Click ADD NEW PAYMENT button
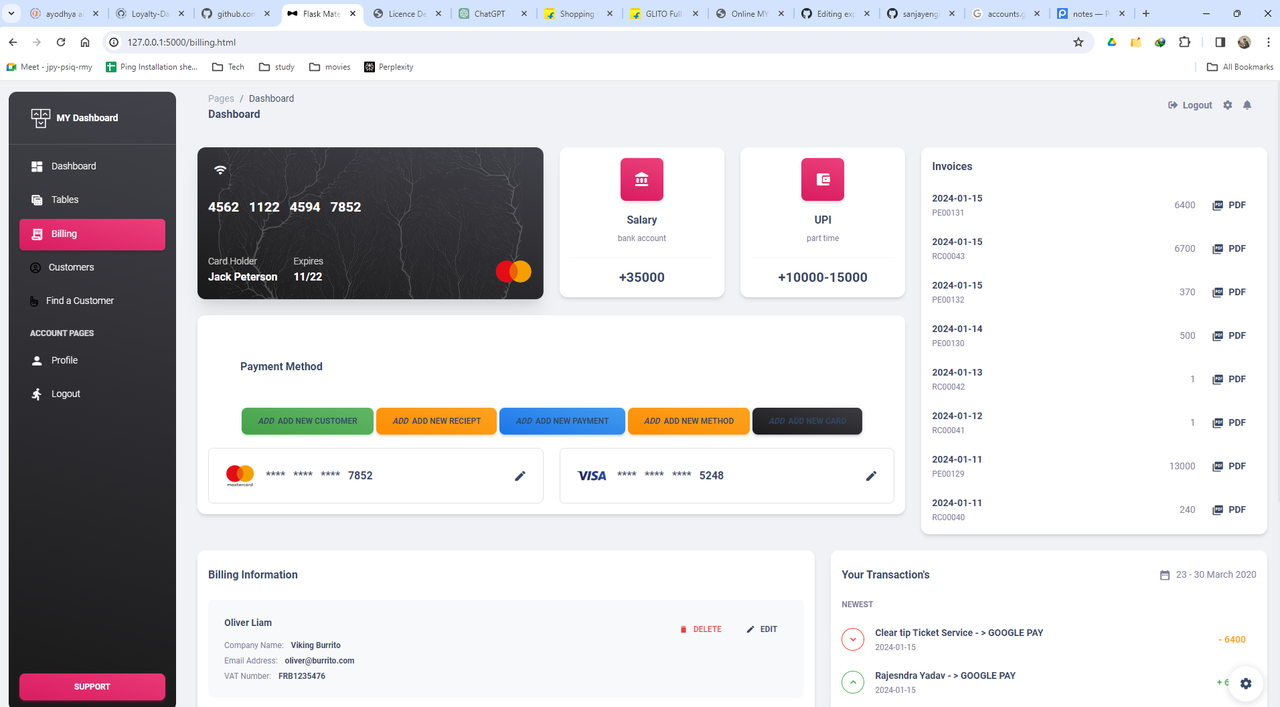Viewport: 1280px width, 707px height. click(562, 421)
